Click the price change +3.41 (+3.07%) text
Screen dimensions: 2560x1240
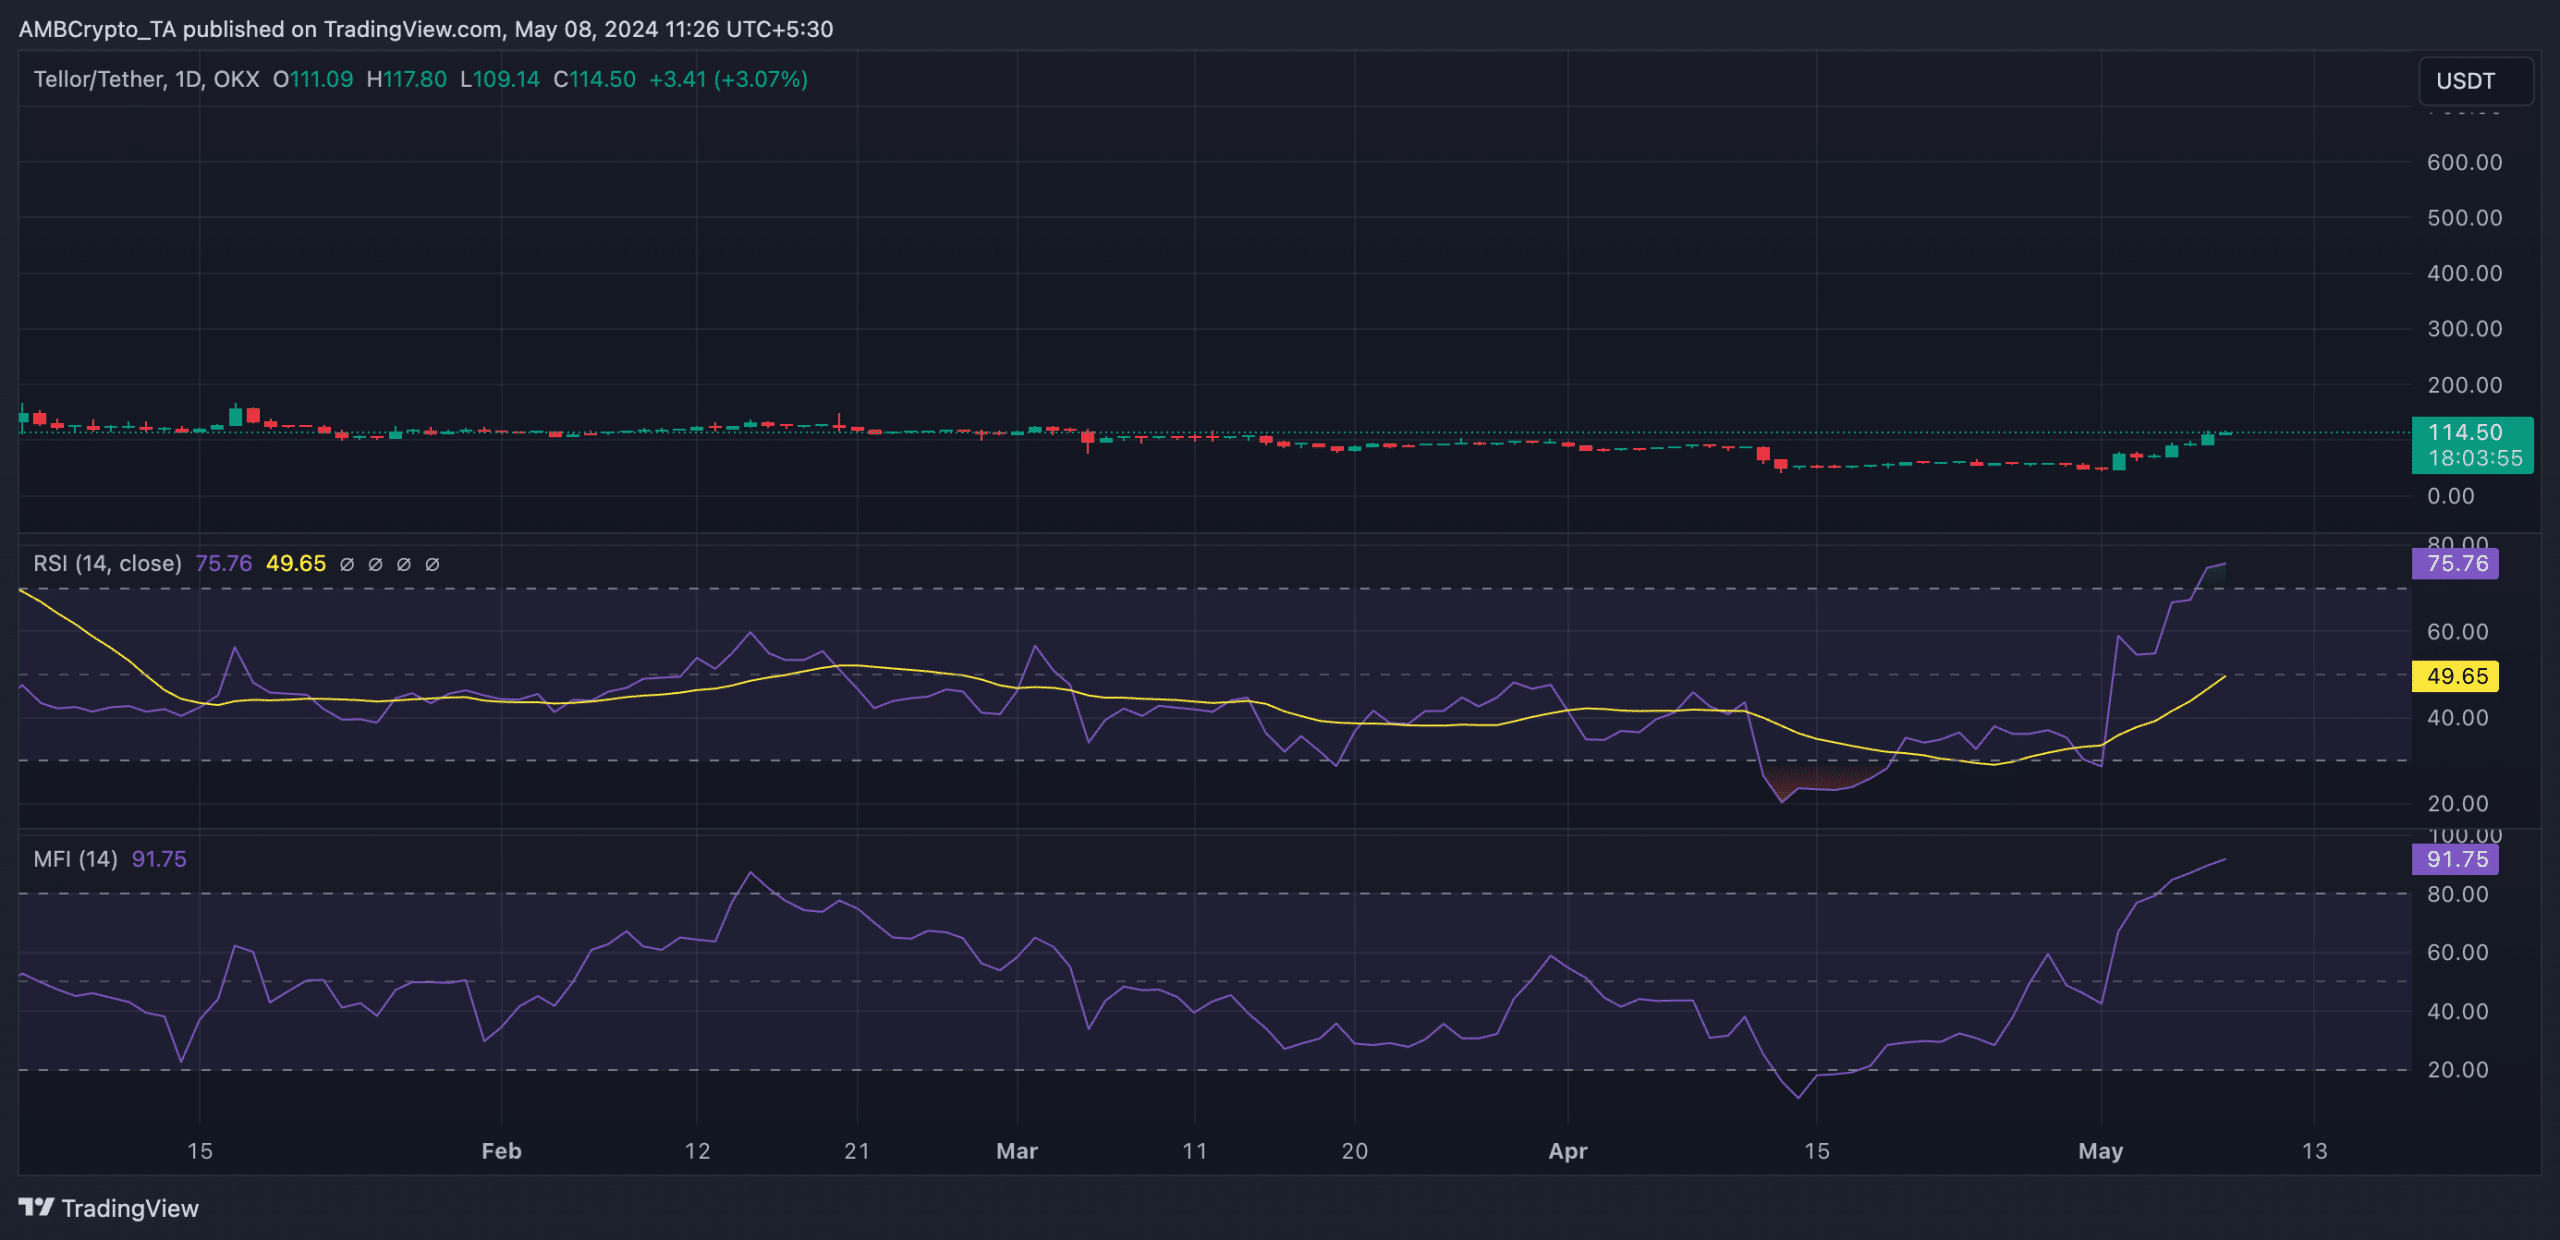[728, 79]
